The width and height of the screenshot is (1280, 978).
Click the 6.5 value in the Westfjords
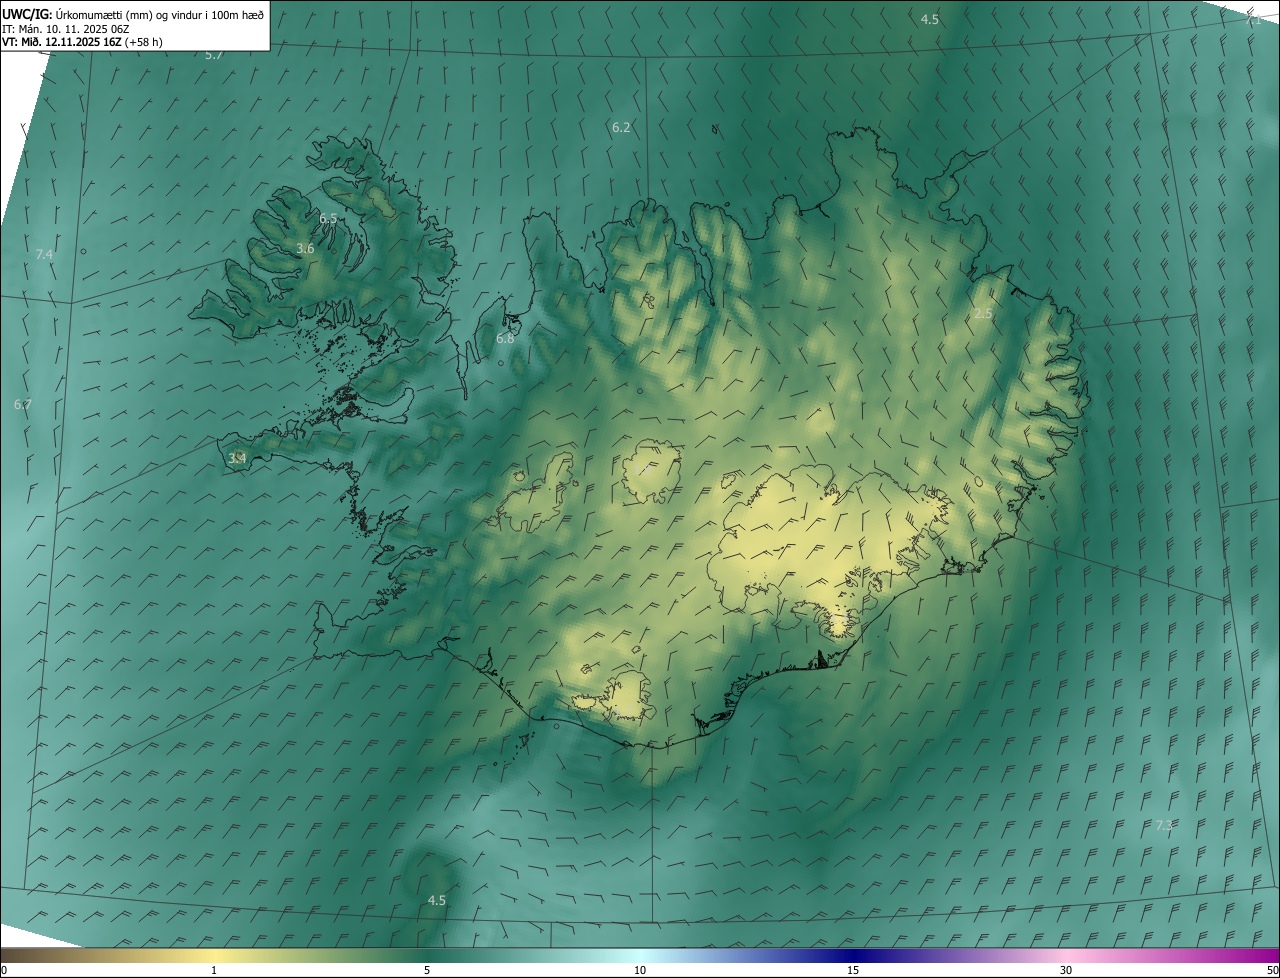tap(329, 218)
